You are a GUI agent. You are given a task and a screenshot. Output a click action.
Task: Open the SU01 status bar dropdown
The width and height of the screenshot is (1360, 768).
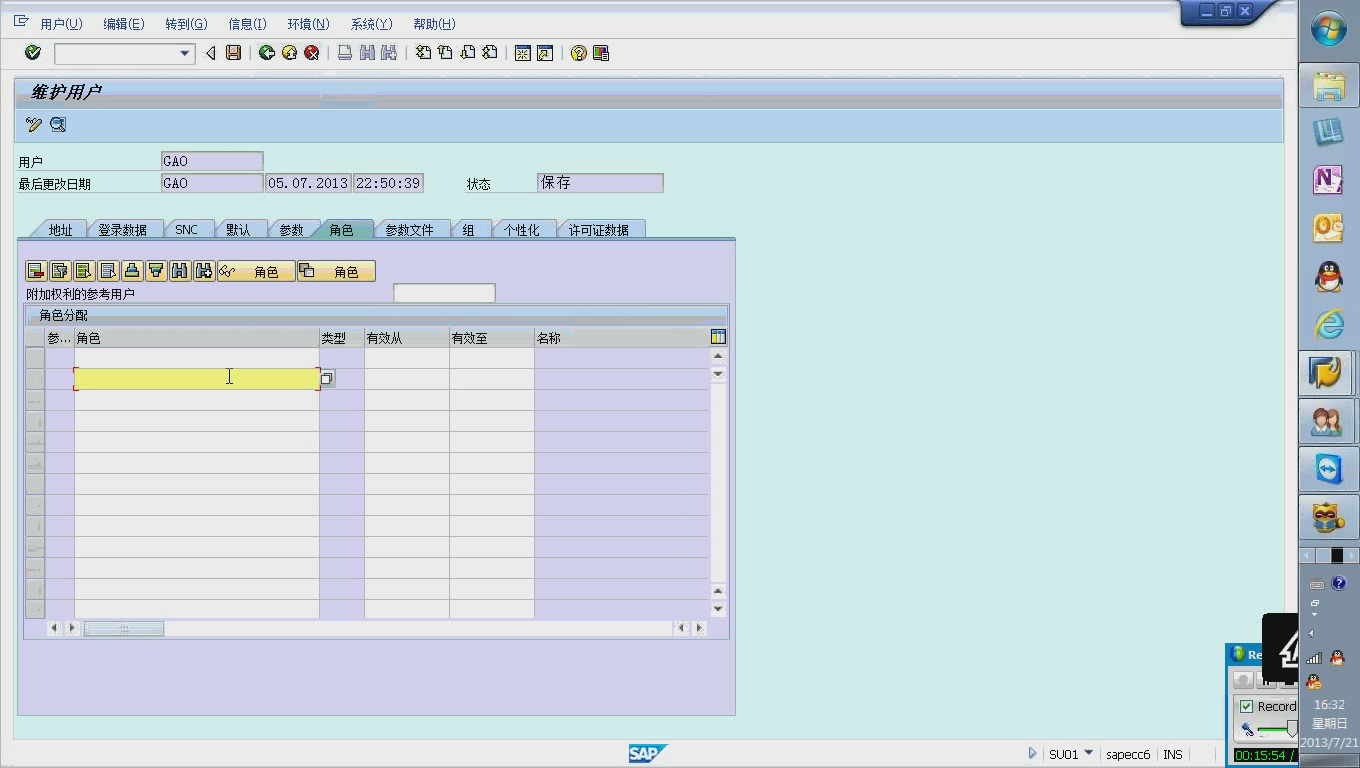coord(1088,753)
